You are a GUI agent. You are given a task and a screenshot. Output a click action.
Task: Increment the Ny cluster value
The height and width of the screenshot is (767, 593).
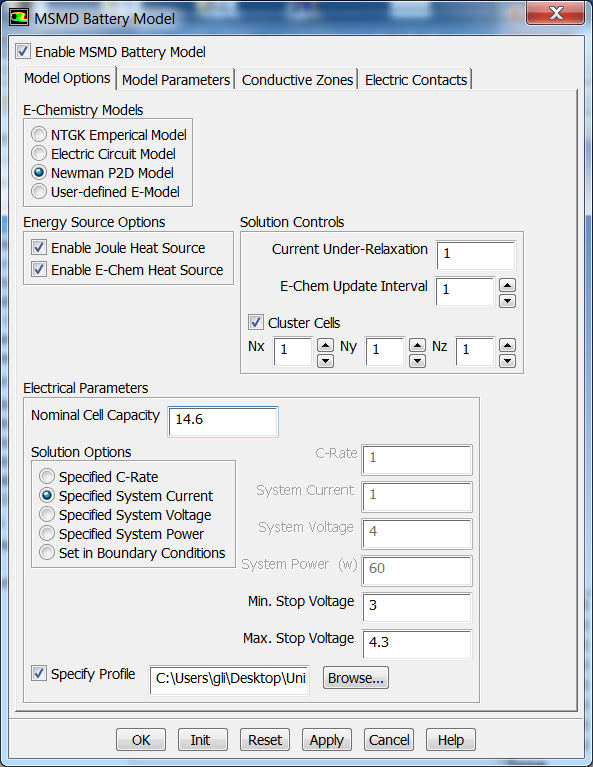coord(417,345)
